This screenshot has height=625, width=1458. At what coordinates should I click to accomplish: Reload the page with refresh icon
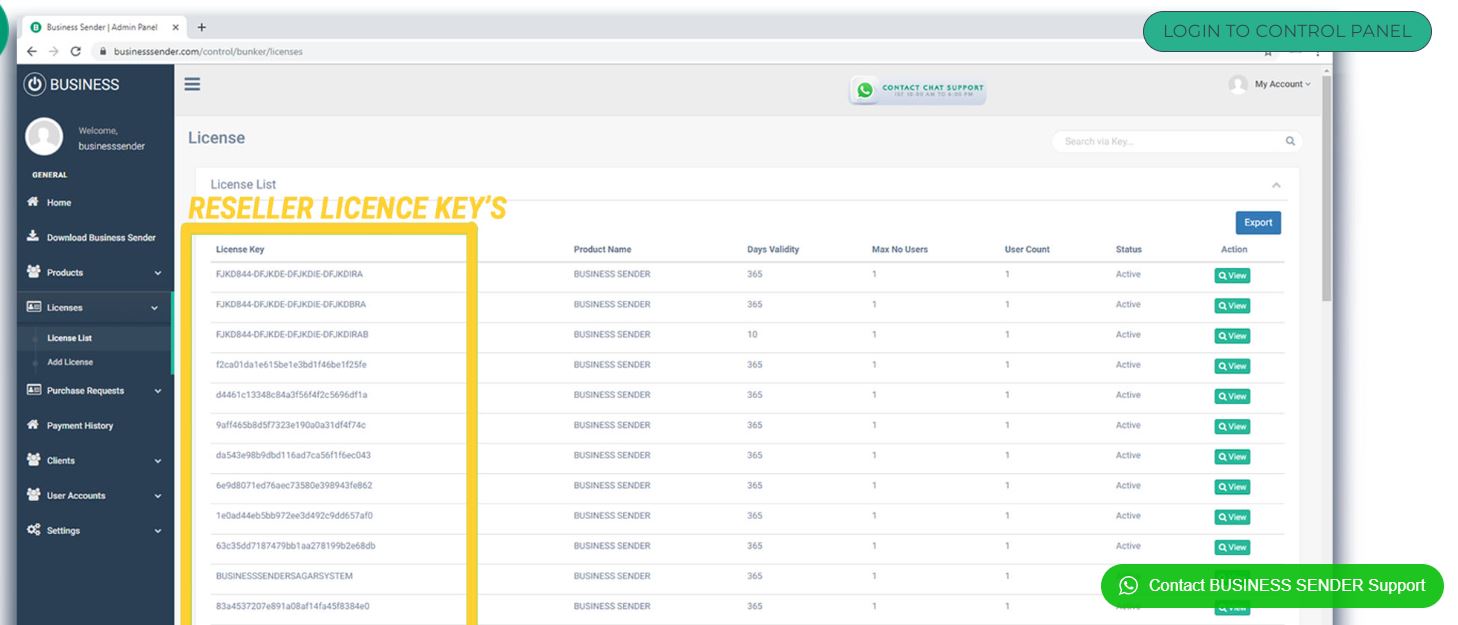pyautogui.click(x=76, y=51)
